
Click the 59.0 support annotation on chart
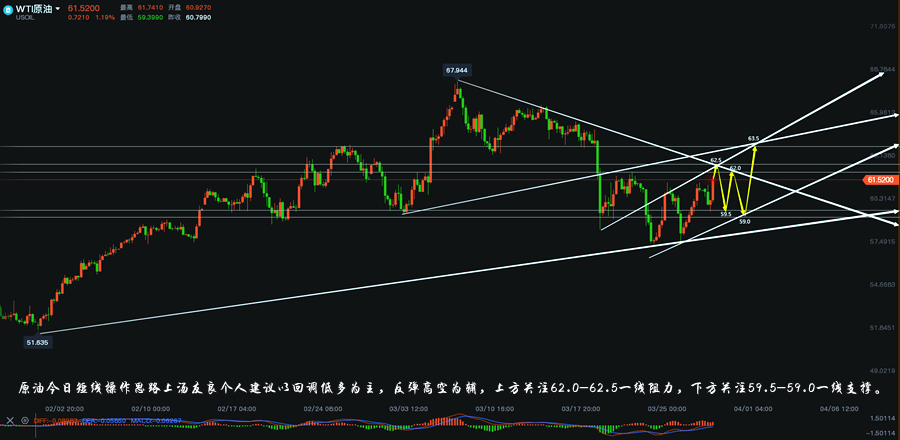(744, 221)
